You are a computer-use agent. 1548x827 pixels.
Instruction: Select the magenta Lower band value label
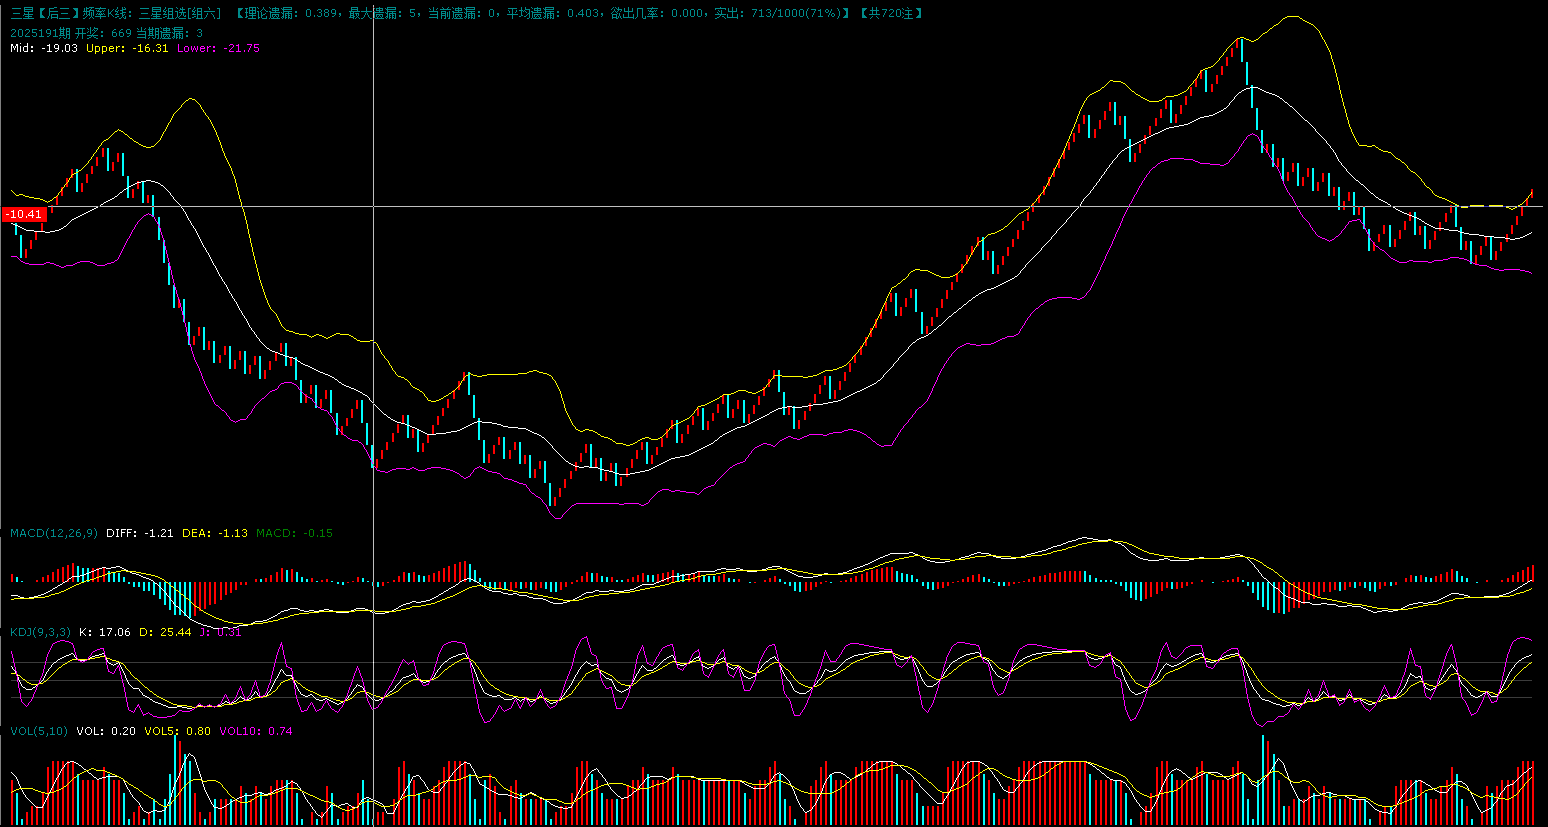point(218,48)
